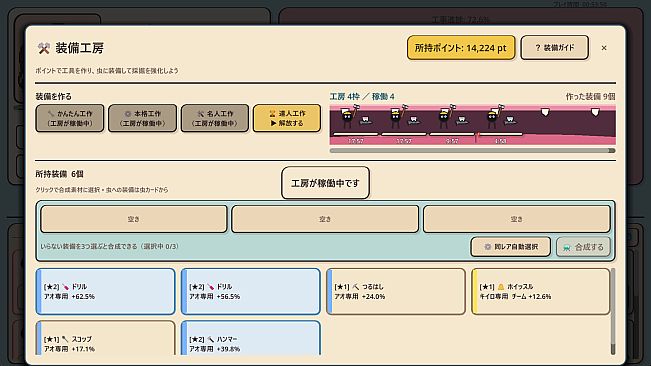This screenshot has height=366, width=651.
Task: Open the 装備ガイド help button
Action: tap(555, 48)
